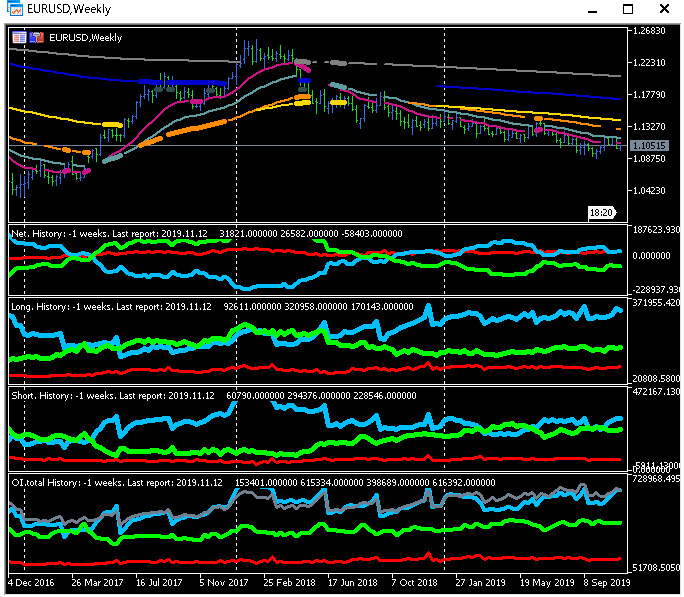Click the 1.08750 price scale value
Image resolution: width=684 pixels, height=597 pixels.
[649, 159]
